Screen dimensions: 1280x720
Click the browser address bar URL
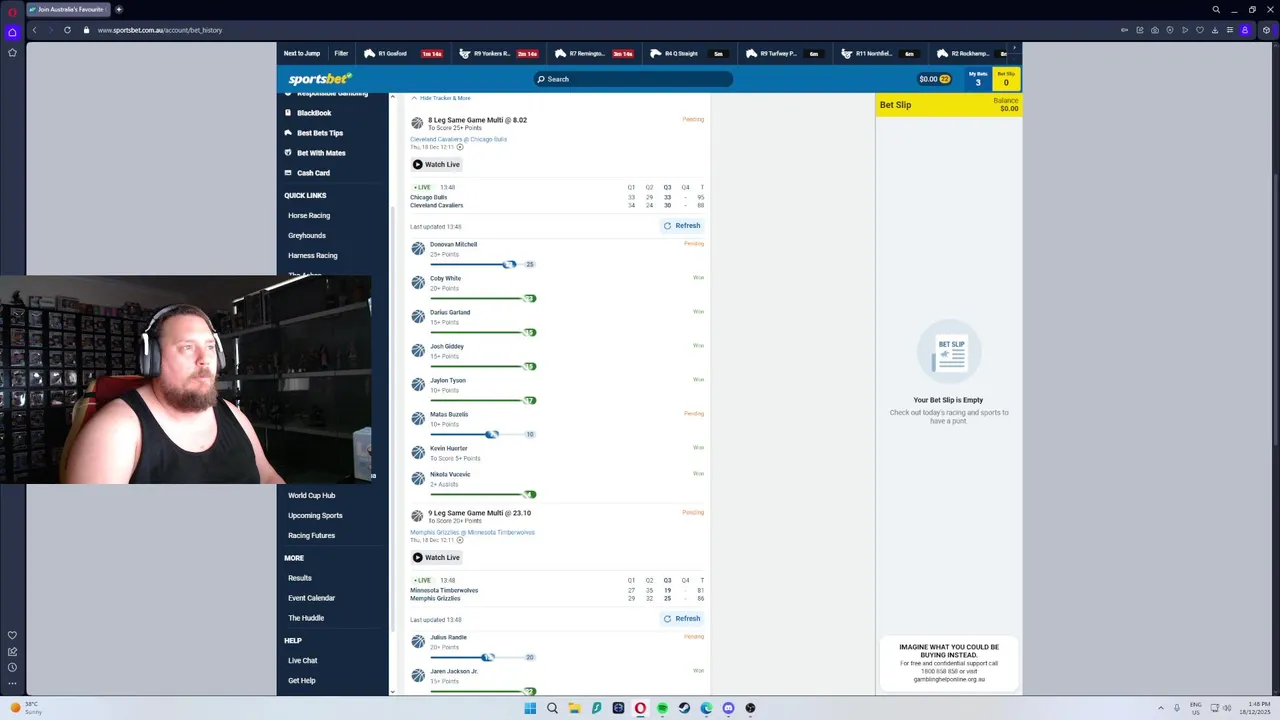160,30
